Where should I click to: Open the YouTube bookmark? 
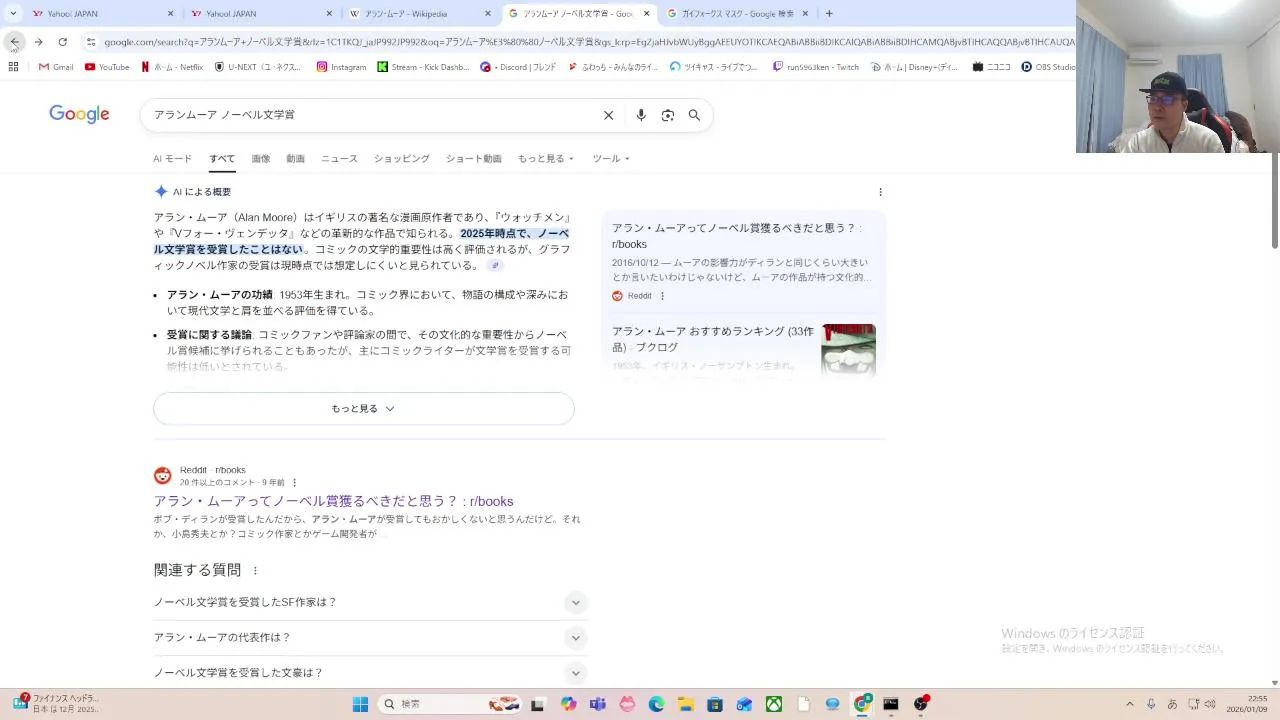point(107,67)
